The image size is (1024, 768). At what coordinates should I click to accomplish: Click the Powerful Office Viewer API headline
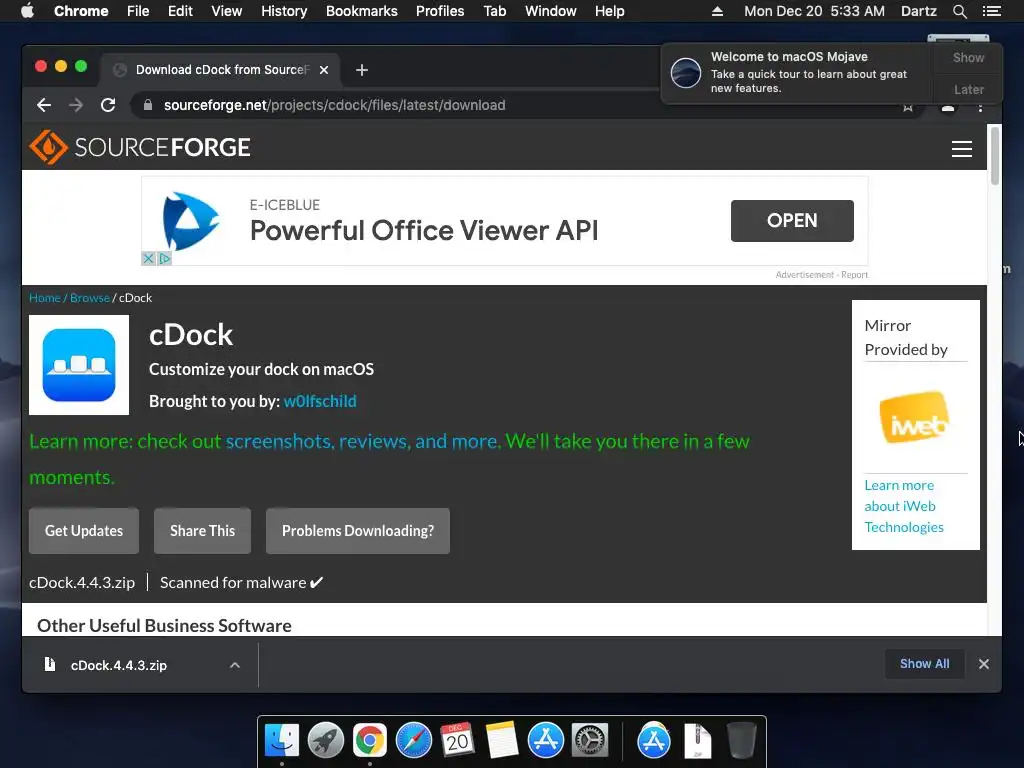[424, 231]
